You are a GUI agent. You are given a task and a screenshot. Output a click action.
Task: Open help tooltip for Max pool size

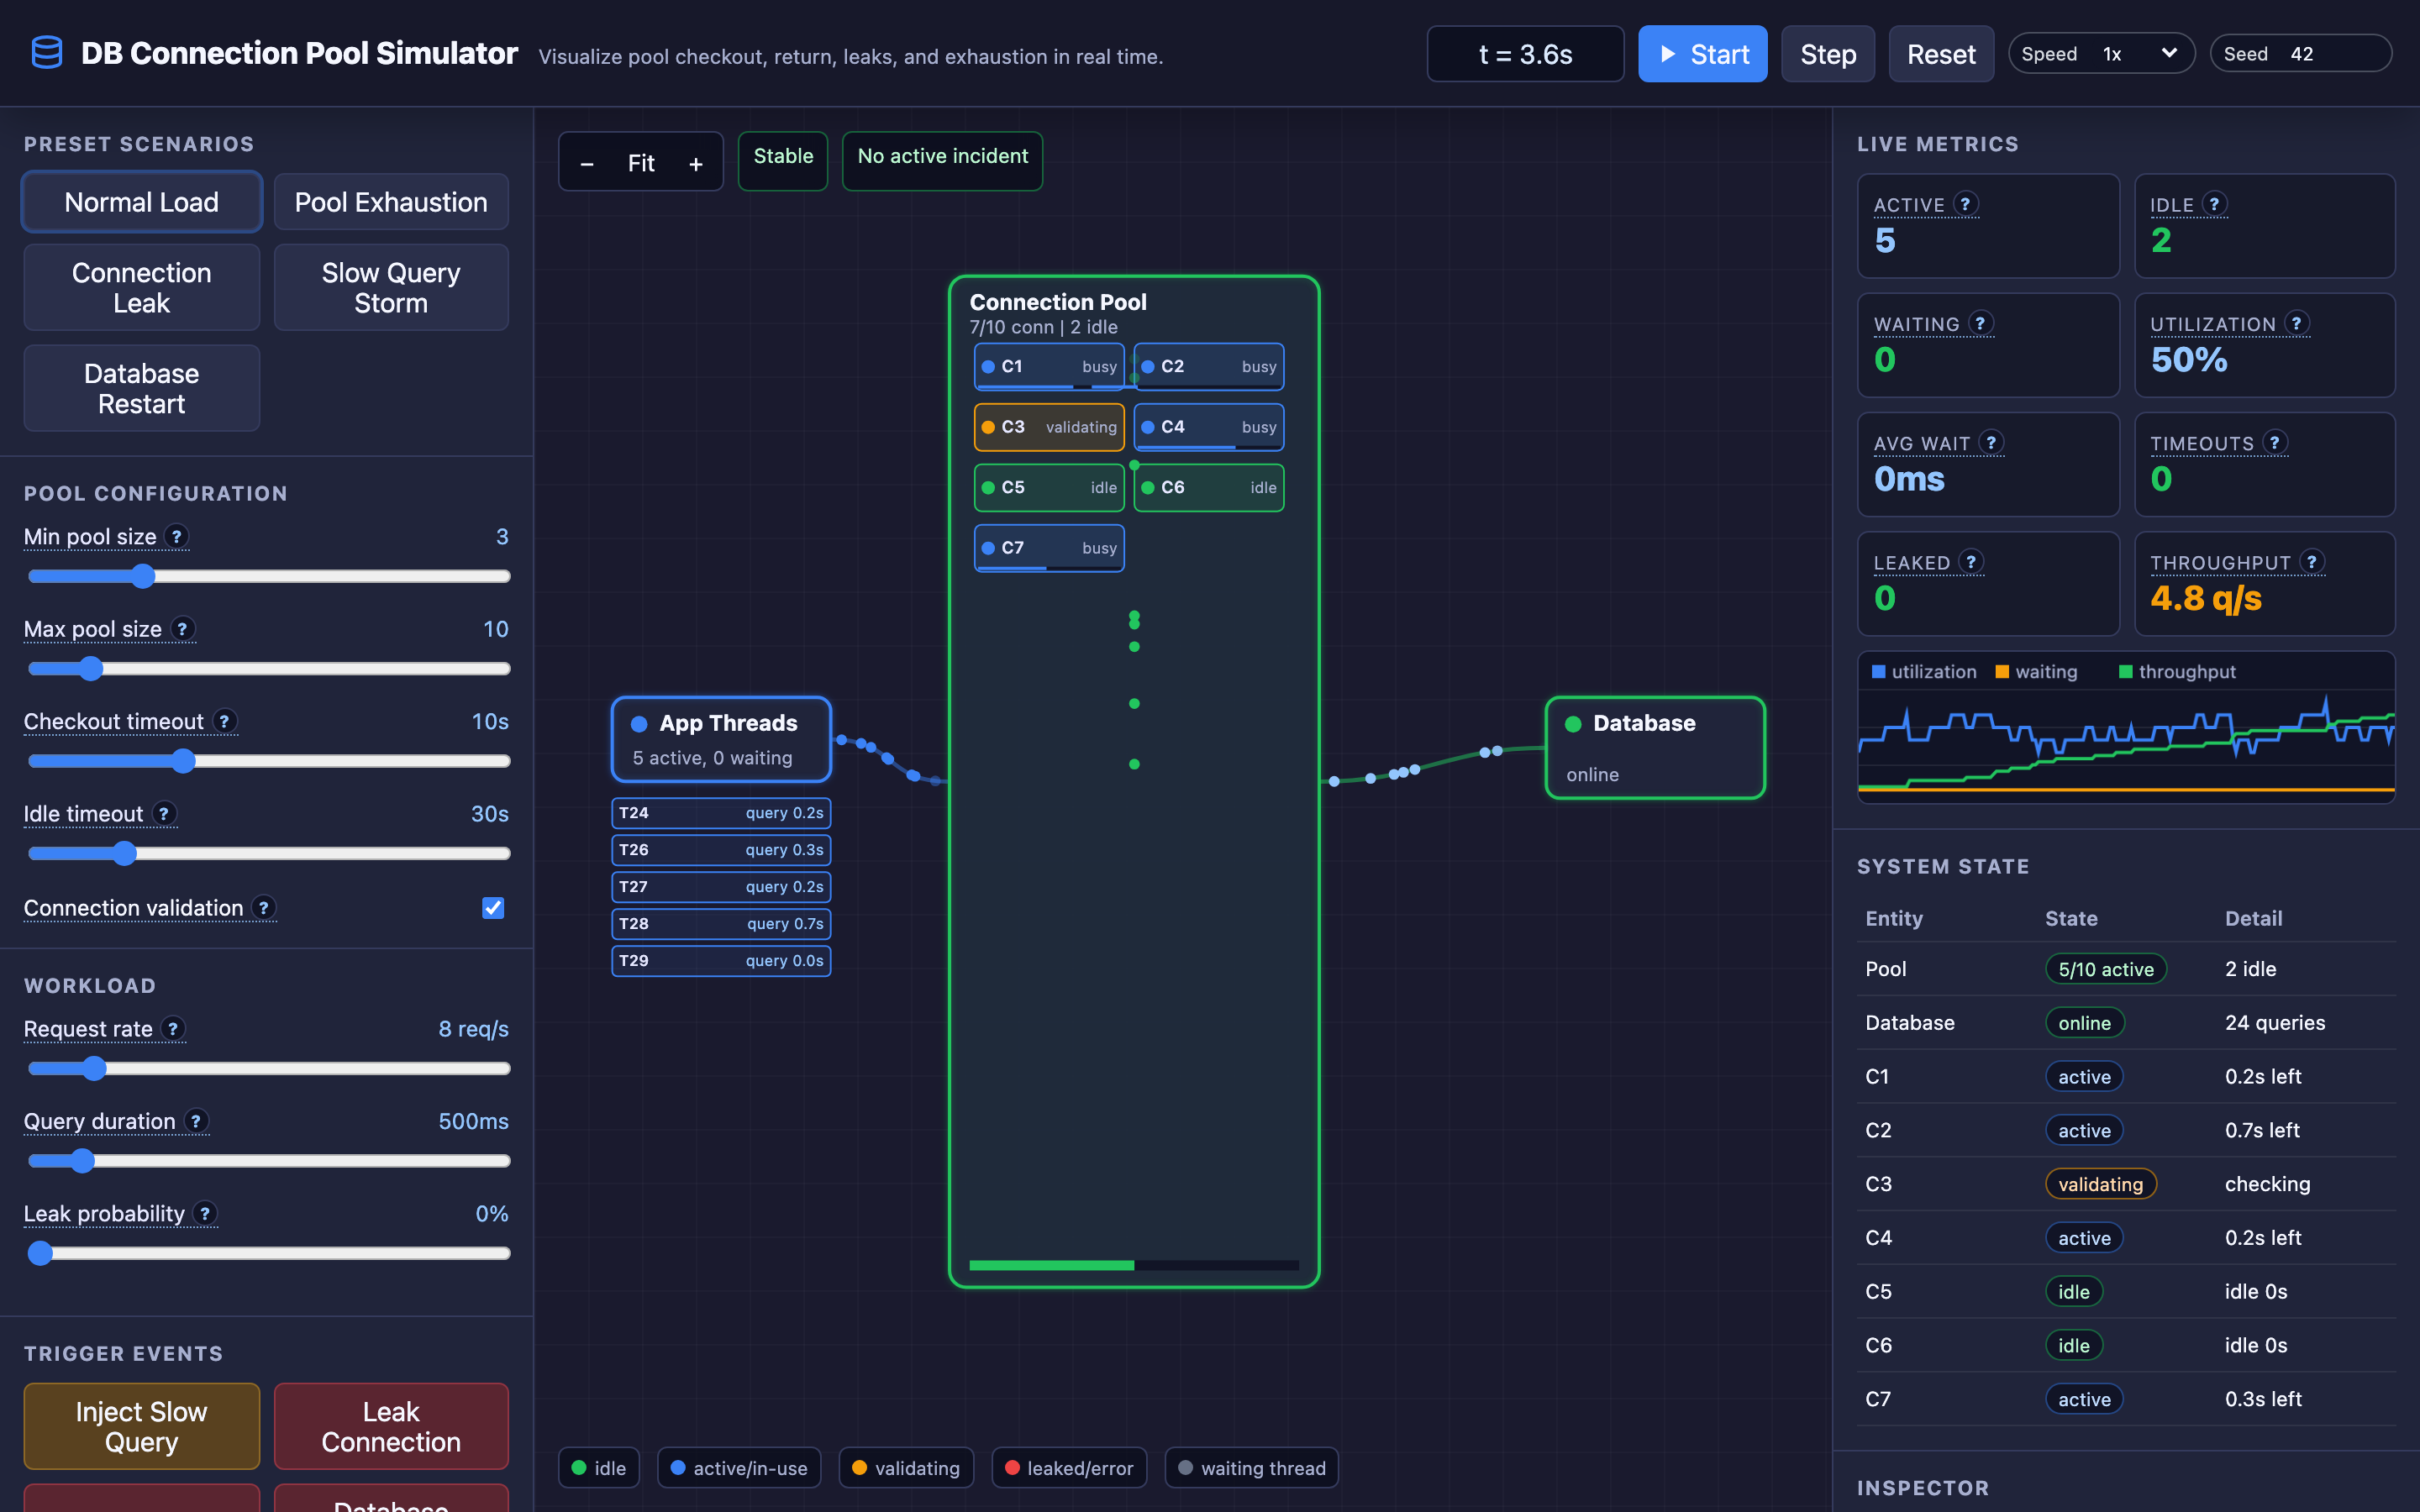tap(182, 628)
